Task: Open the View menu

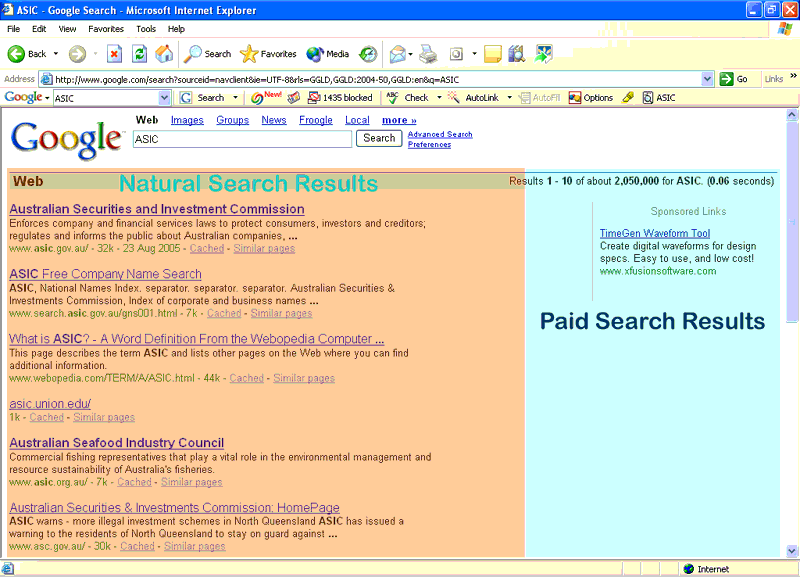Action: (x=67, y=29)
